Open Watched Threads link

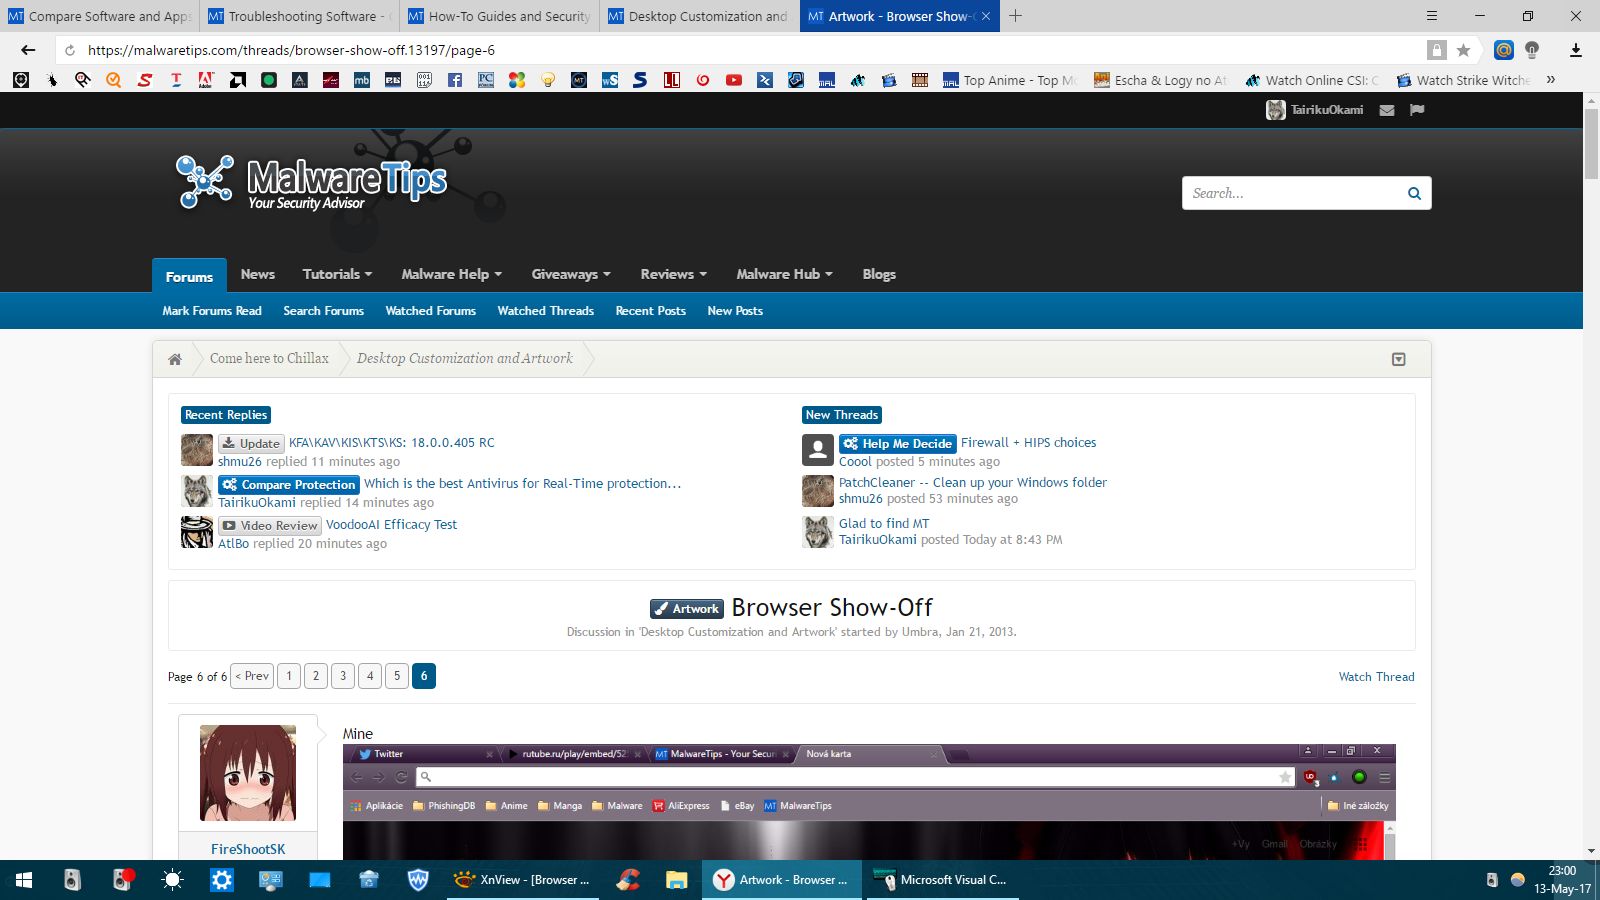[x=545, y=311]
